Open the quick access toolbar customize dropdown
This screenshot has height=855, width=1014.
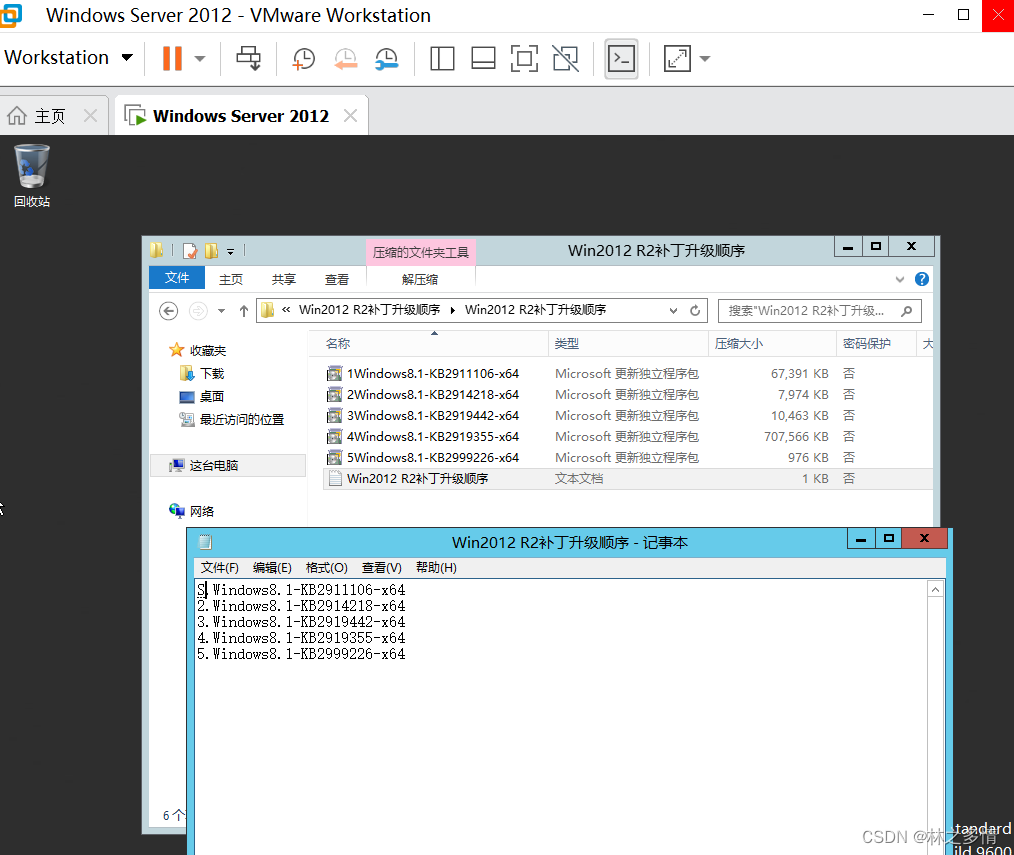coord(230,251)
